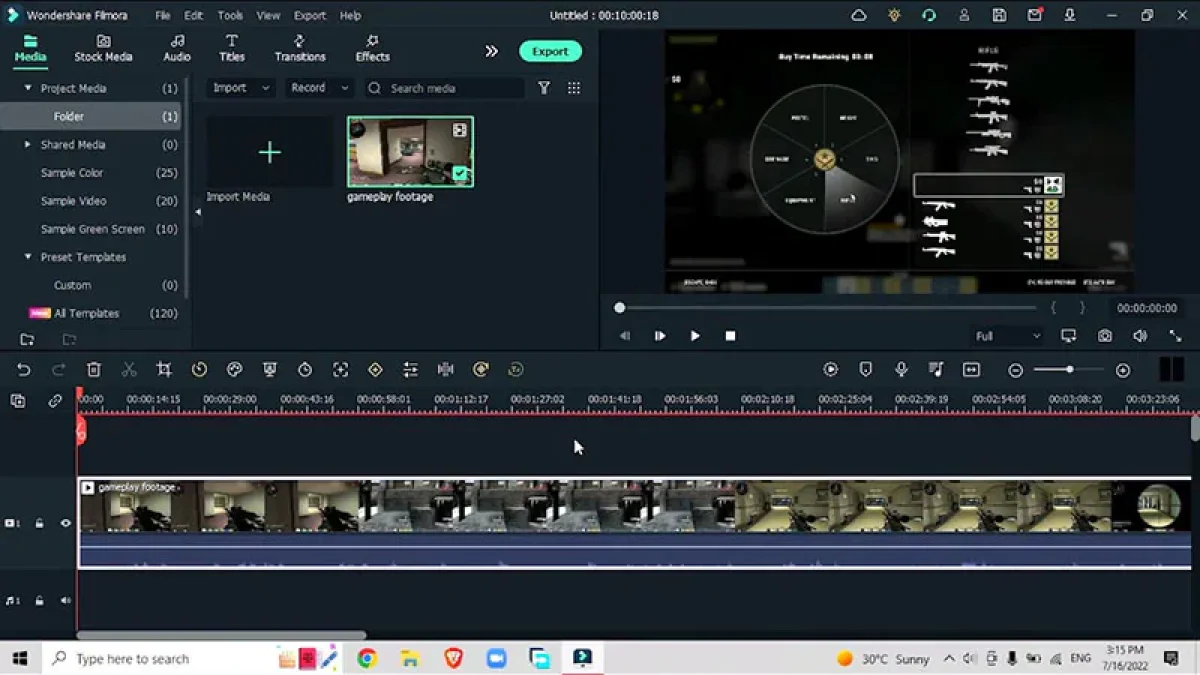Image resolution: width=1200 pixels, height=675 pixels.
Task: Open the voiceover microphone icon
Action: 901,370
